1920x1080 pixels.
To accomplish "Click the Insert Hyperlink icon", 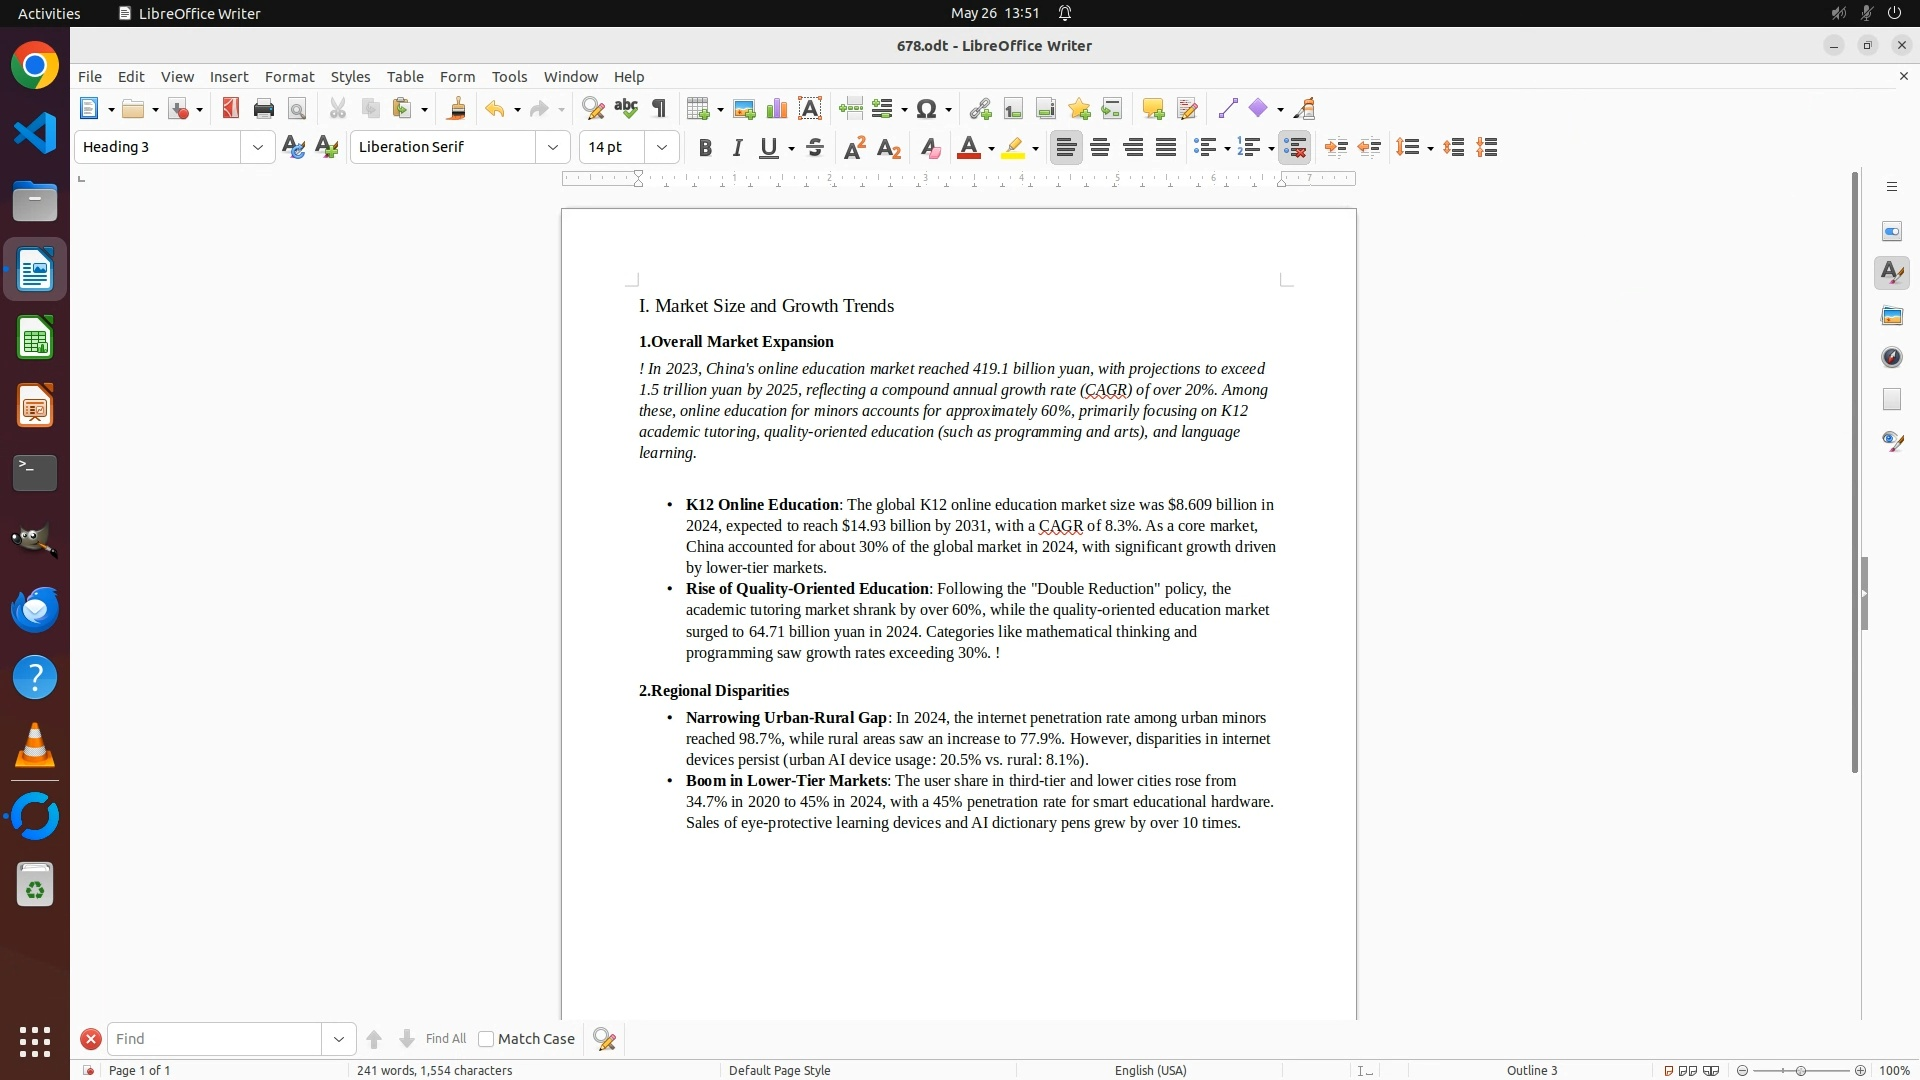I will pyautogui.click(x=980, y=109).
